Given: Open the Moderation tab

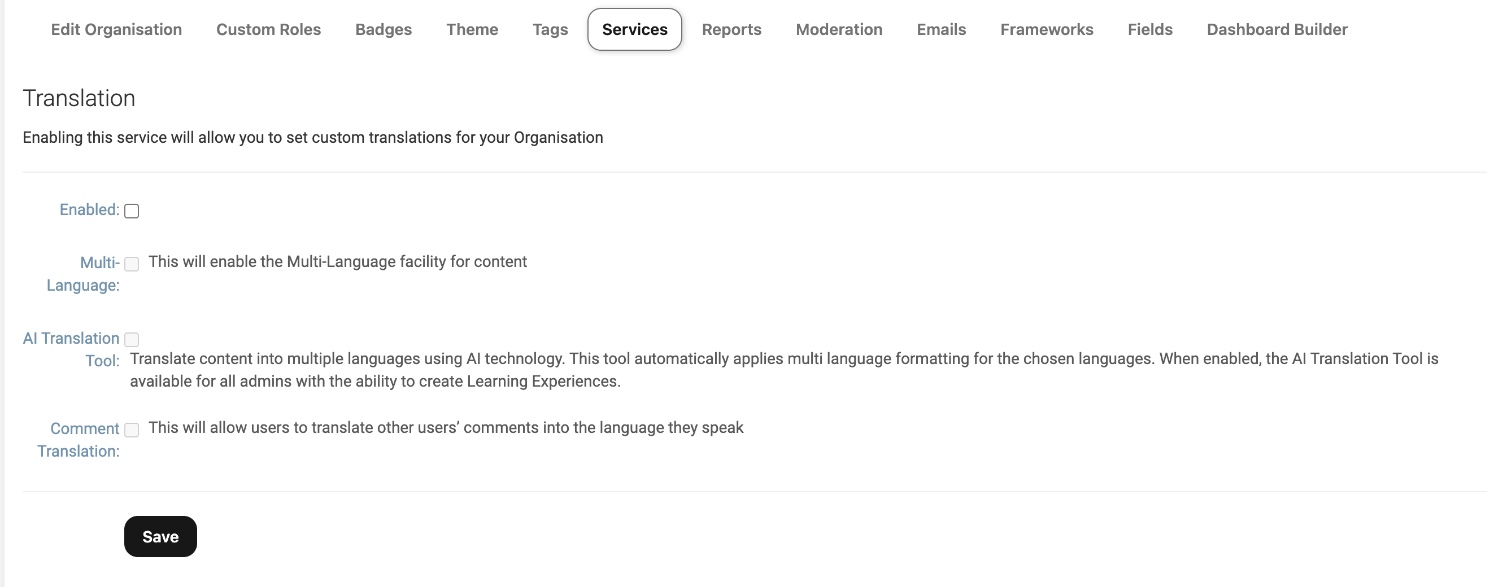Looking at the screenshot, I should point(839,29).
